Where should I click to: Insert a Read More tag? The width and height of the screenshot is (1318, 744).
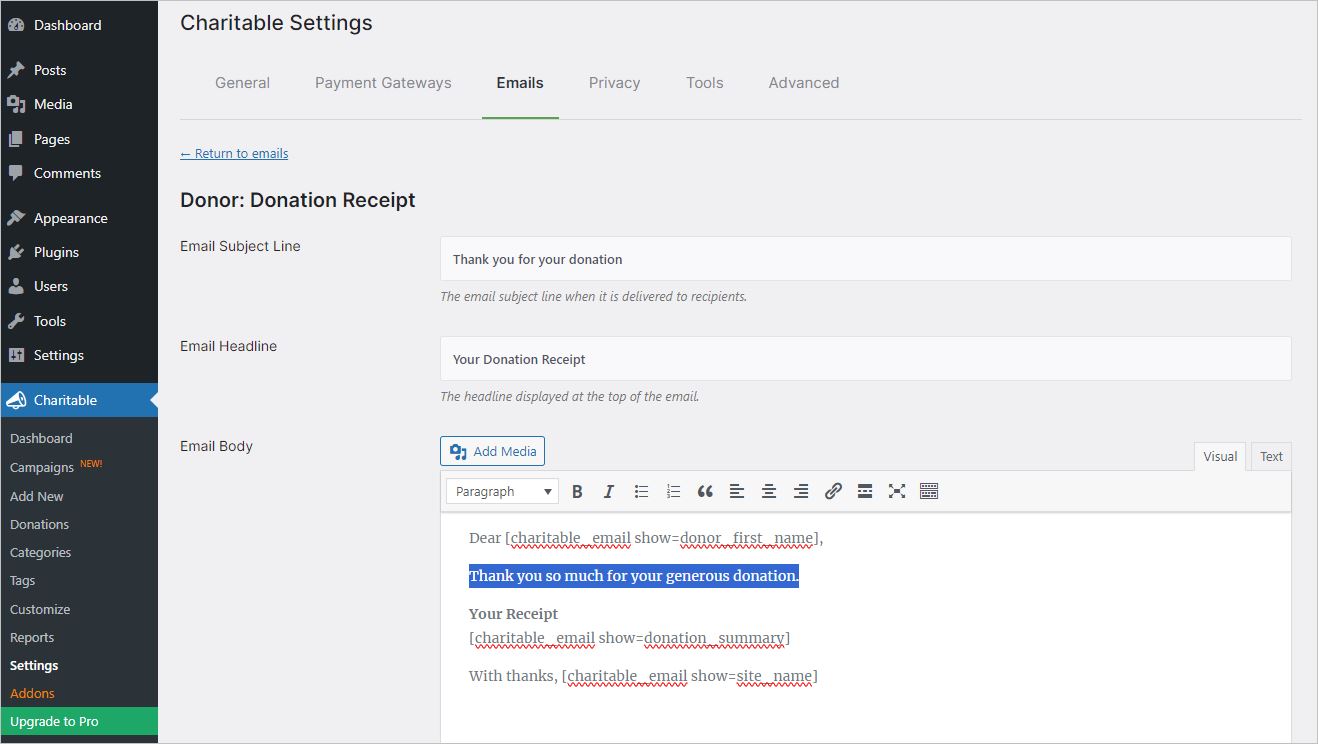point(865,491)
